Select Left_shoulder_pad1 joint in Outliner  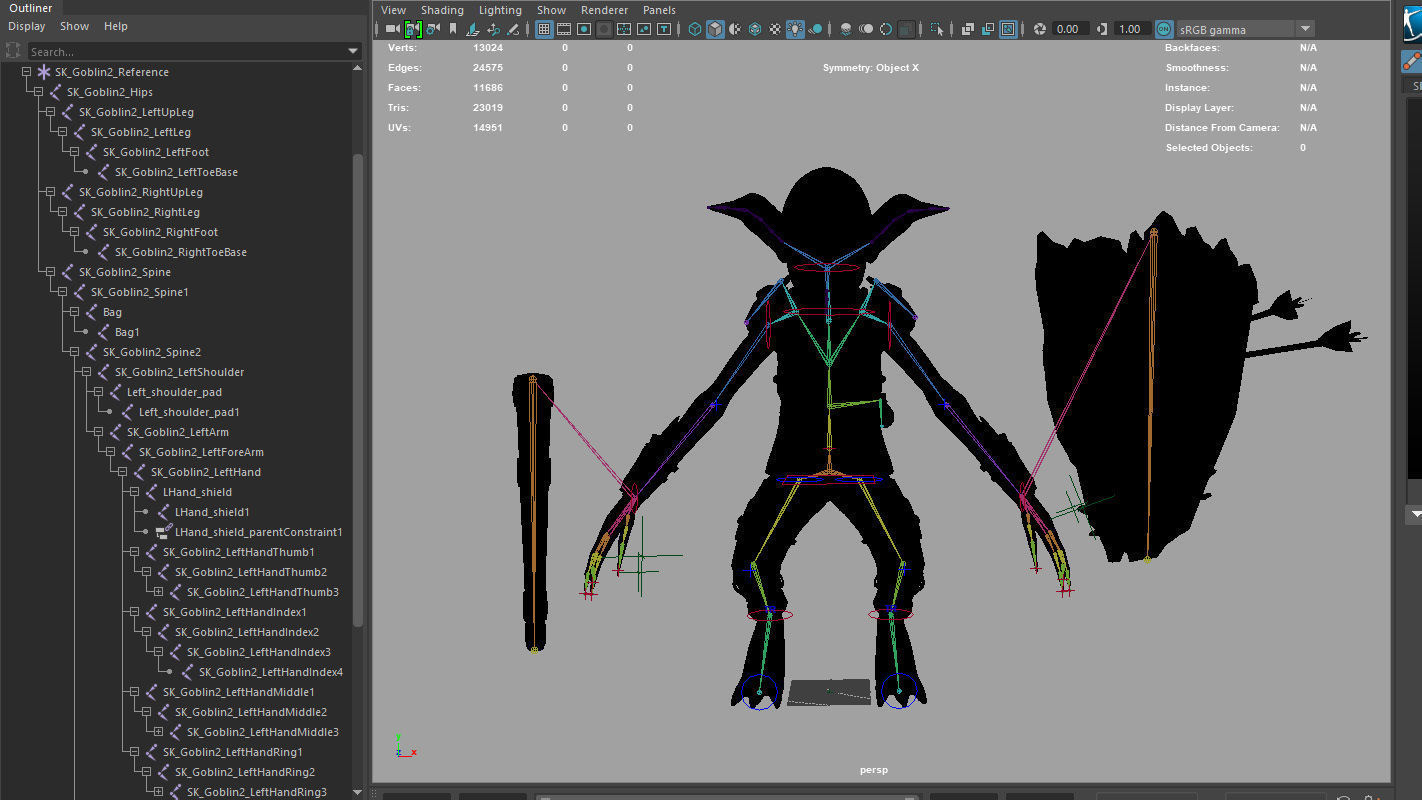(189, 412)
